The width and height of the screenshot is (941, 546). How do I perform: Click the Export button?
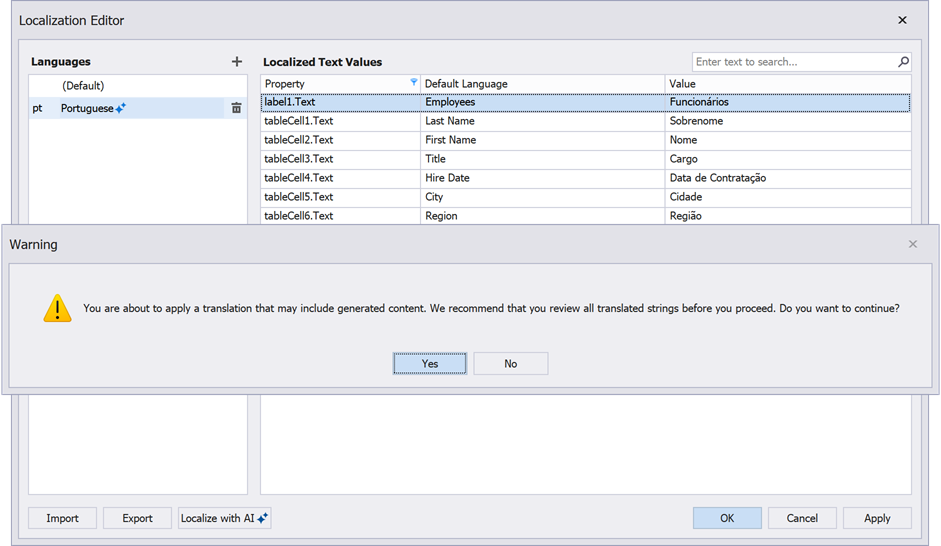137,518
